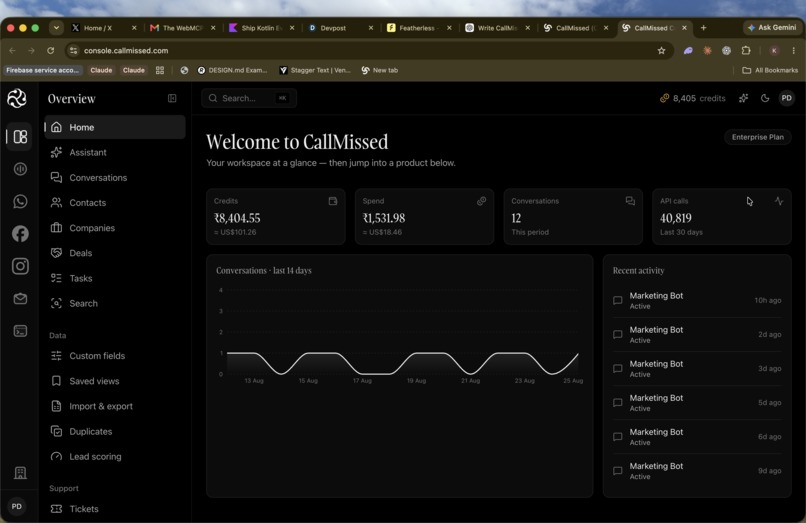Open Marketing Bot activity from 2d ago
This screenshot has height=523, width=806.
click(x=697, y=335)
